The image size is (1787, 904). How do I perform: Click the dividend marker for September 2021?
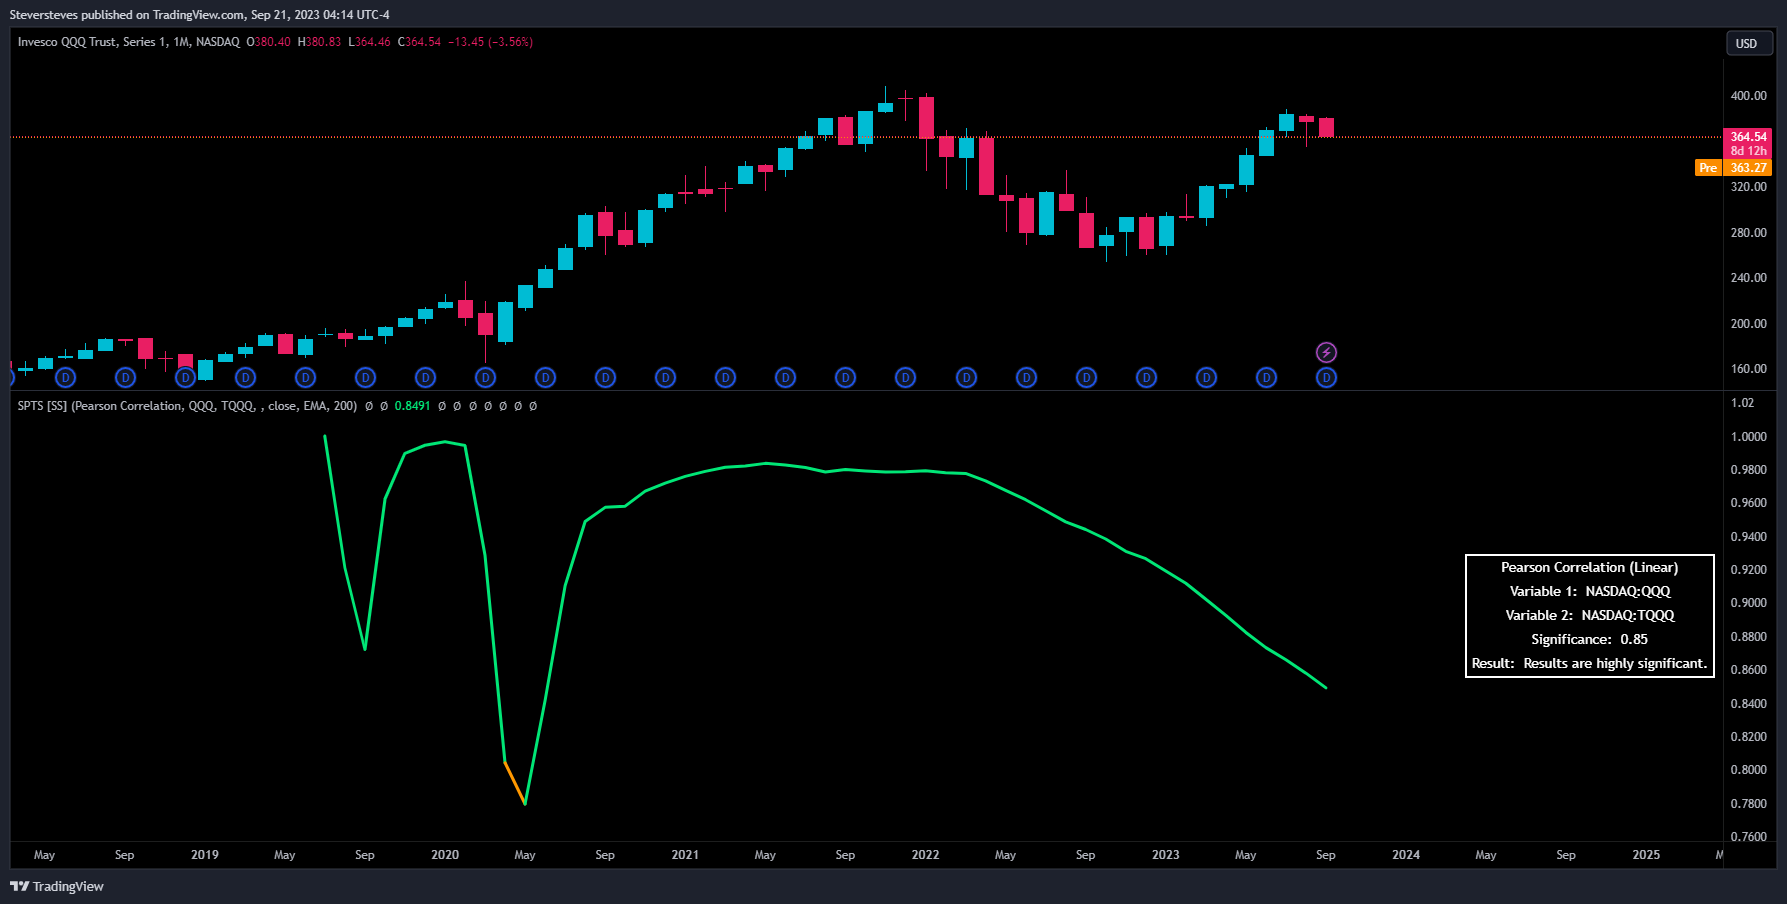[845, 377]
